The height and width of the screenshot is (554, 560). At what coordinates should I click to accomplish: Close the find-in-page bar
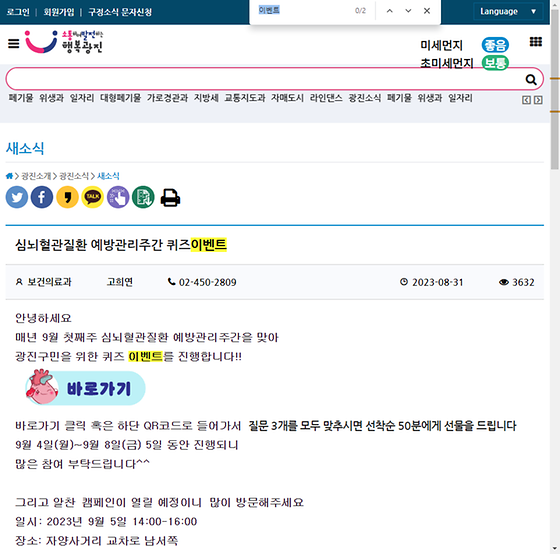coord(427,11)
